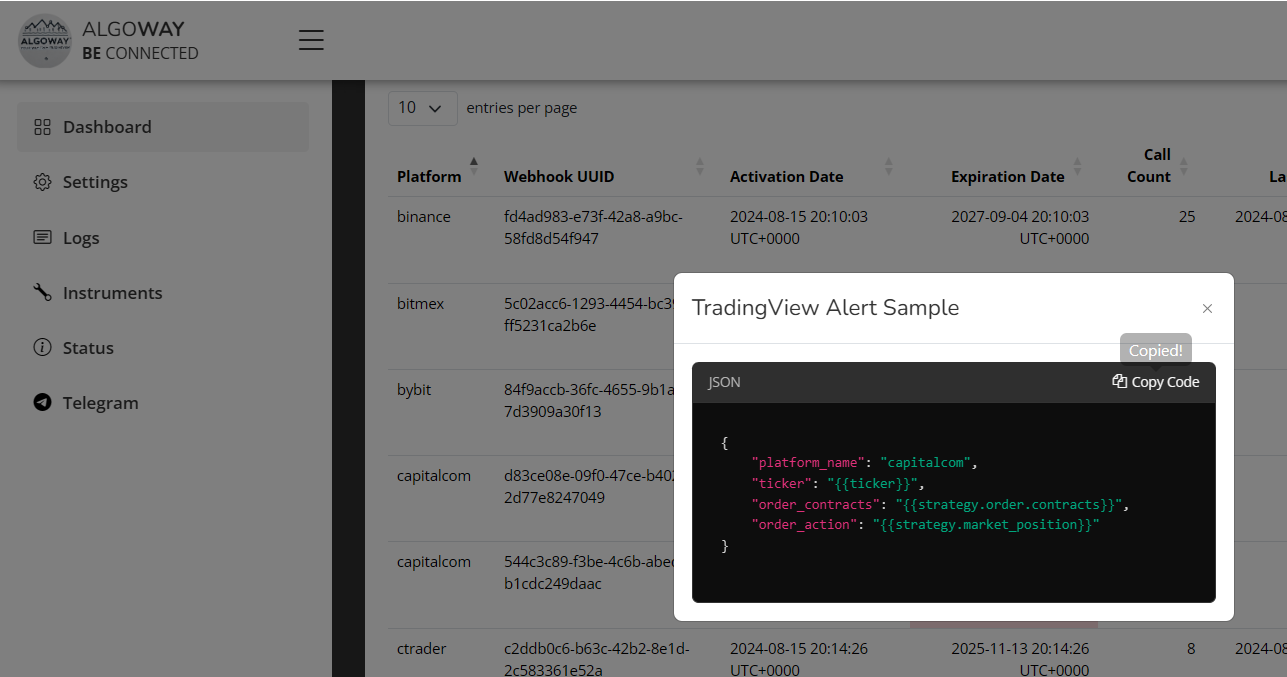Image resolution: width=1287 pixels, height=677 pixels.
Task: Click the Settings gear icon
Action: pos(42,182)
